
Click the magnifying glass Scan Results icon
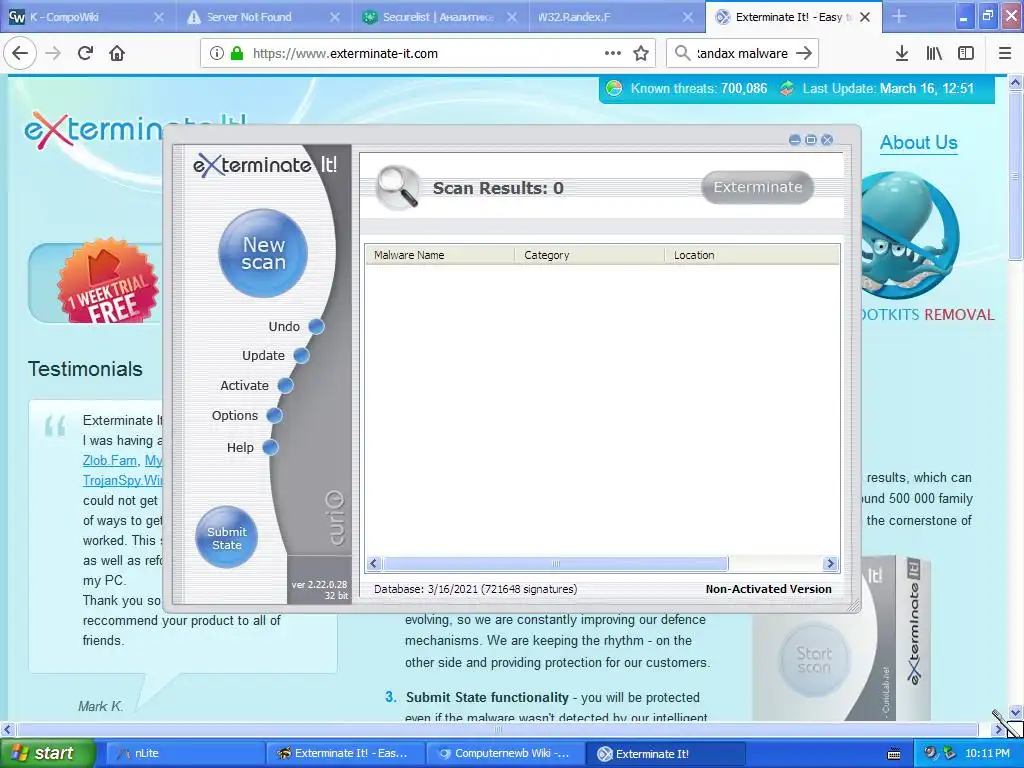pos(398,187)
